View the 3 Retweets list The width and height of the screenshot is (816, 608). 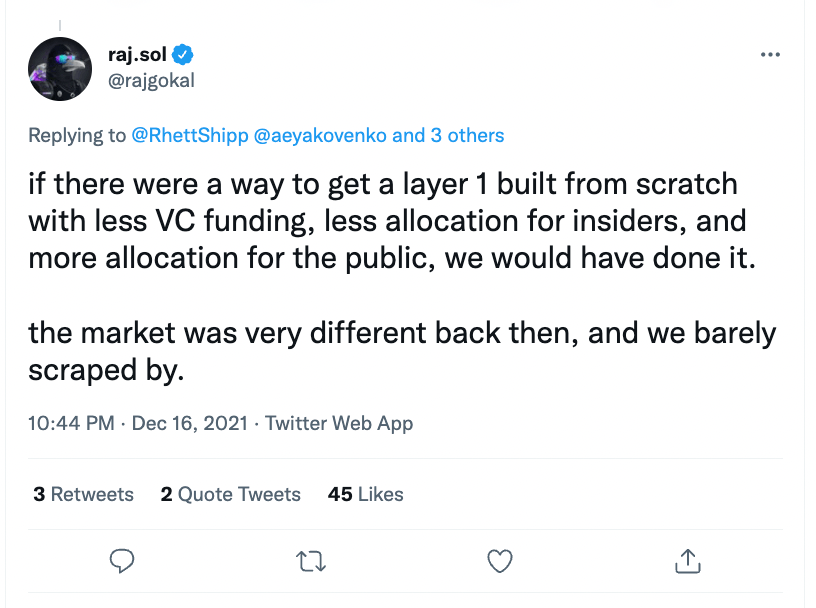83,494
